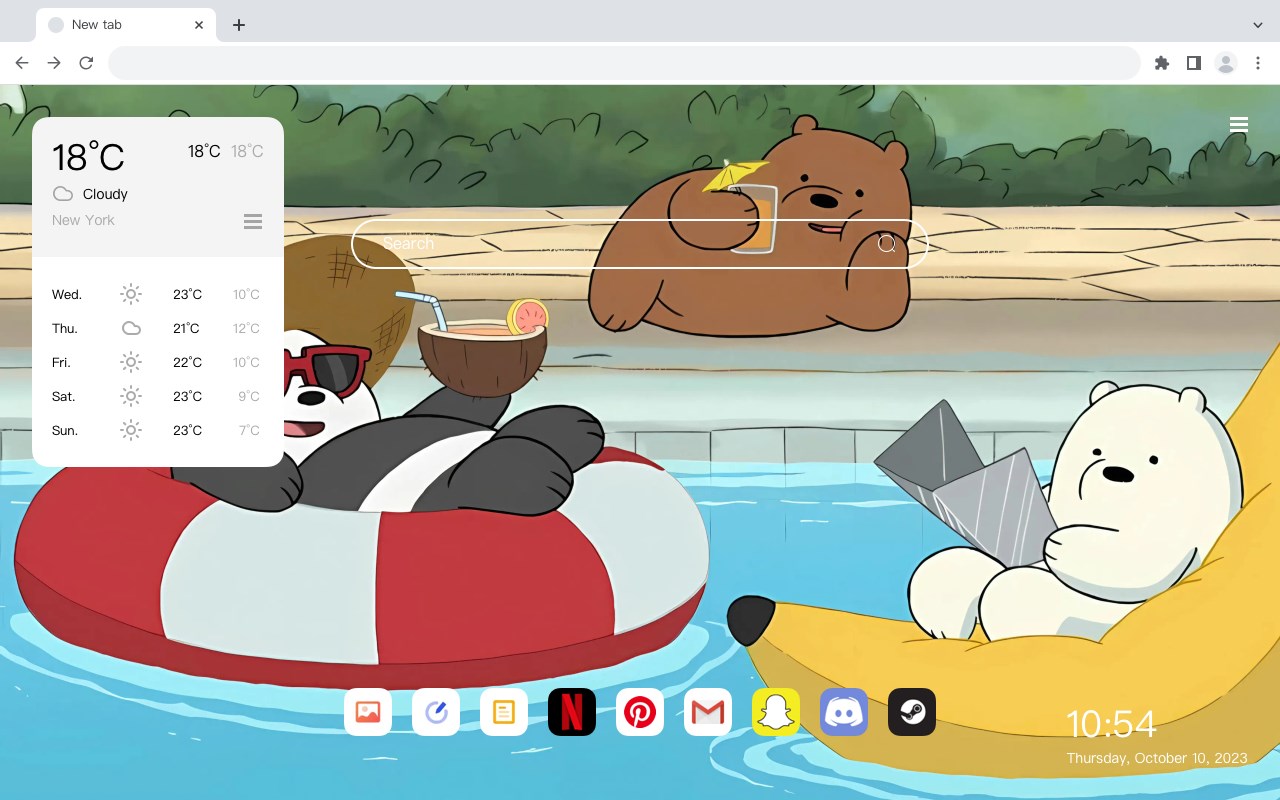The height and width of the screenshot is (800, 1280).
Task: Click the Search input field
Action: [x=640, y=244]
